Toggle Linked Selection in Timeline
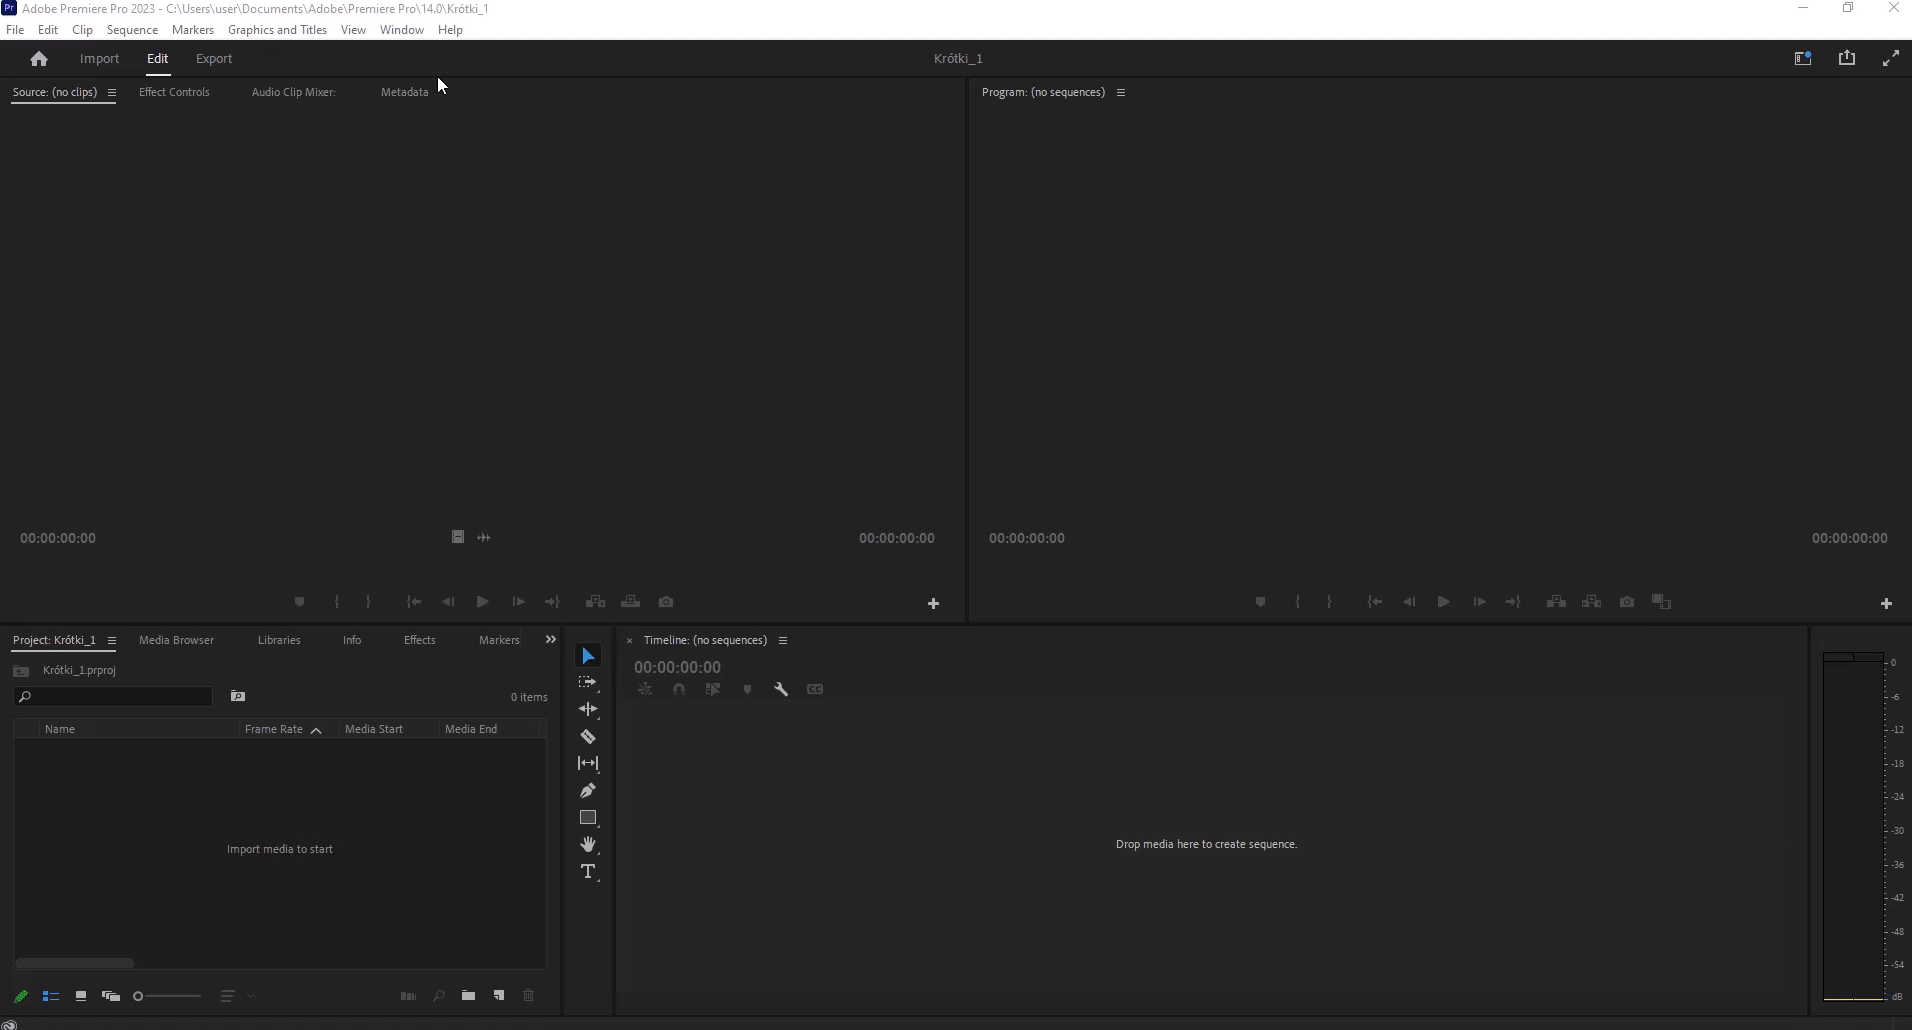This screenshot has height=1030, width=1912. [x=713, y=689]
